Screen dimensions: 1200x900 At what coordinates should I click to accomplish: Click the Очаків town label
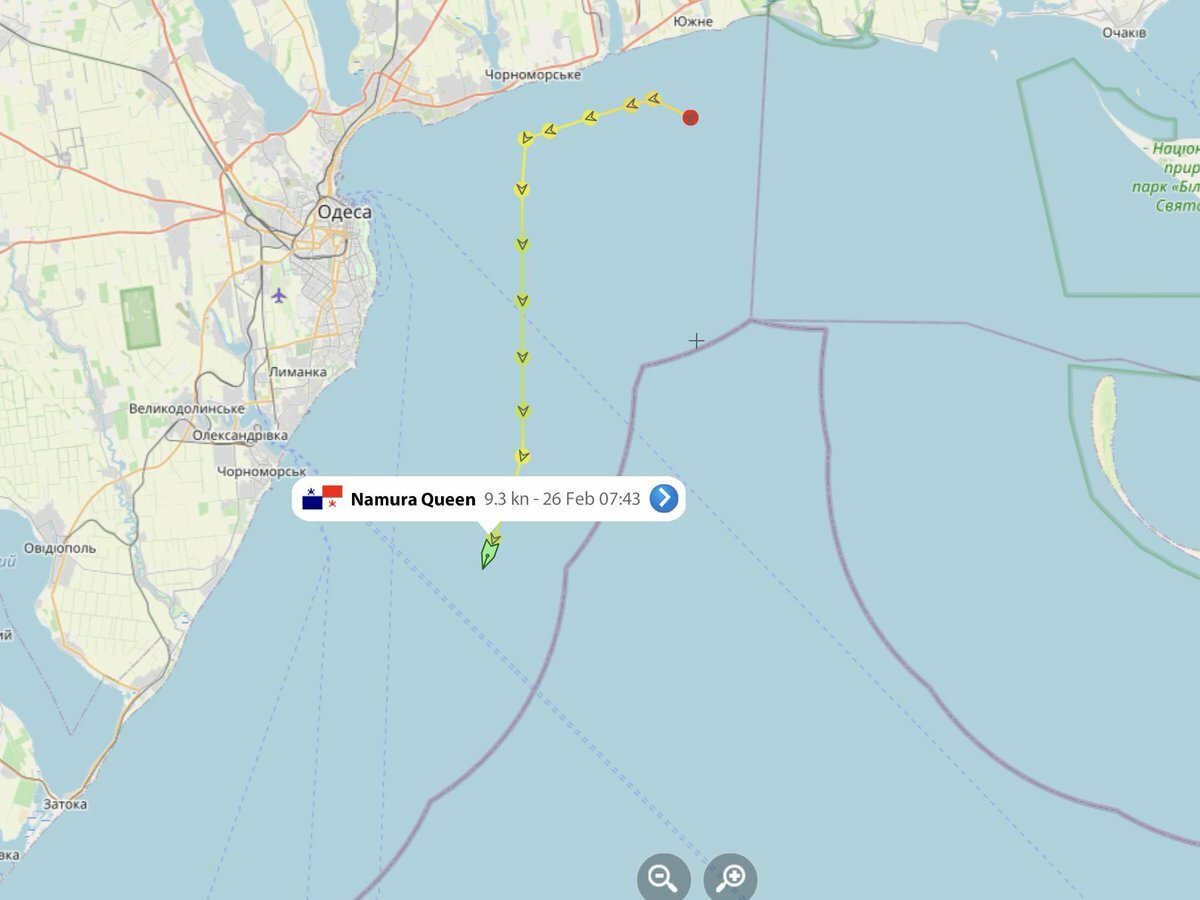pyautogui.click(x=1124, y=33)
